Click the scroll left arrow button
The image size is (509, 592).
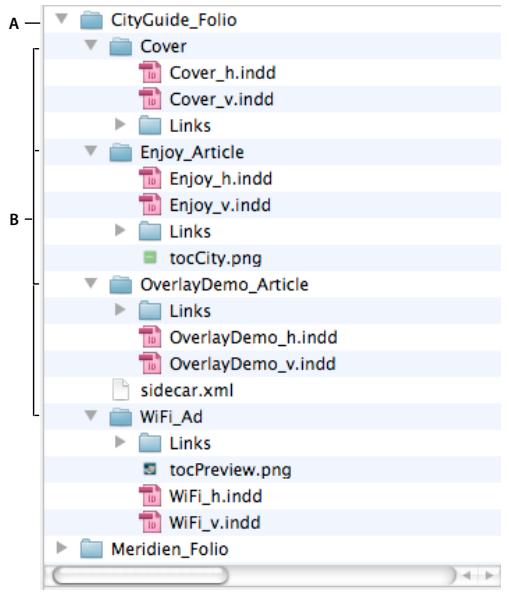click(467, 575)
